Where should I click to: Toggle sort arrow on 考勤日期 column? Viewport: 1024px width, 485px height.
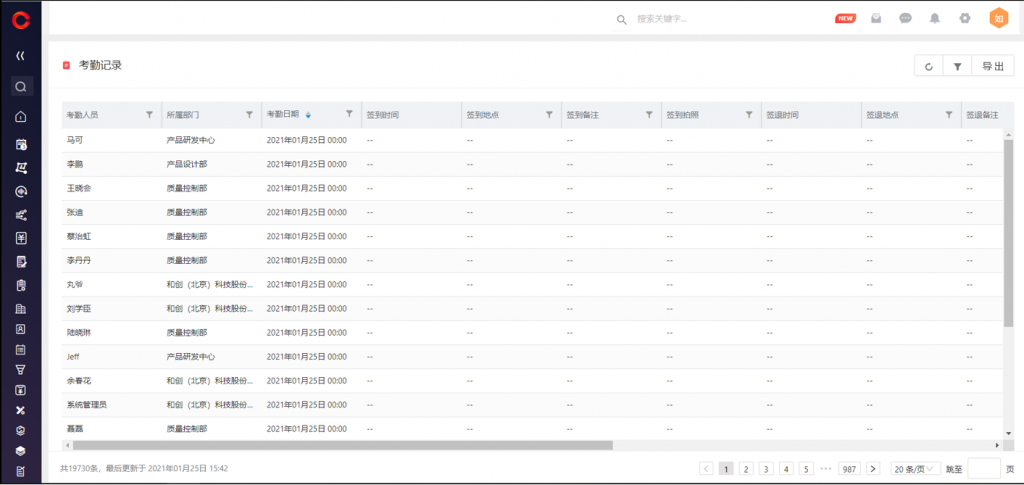tap(308, 115)
